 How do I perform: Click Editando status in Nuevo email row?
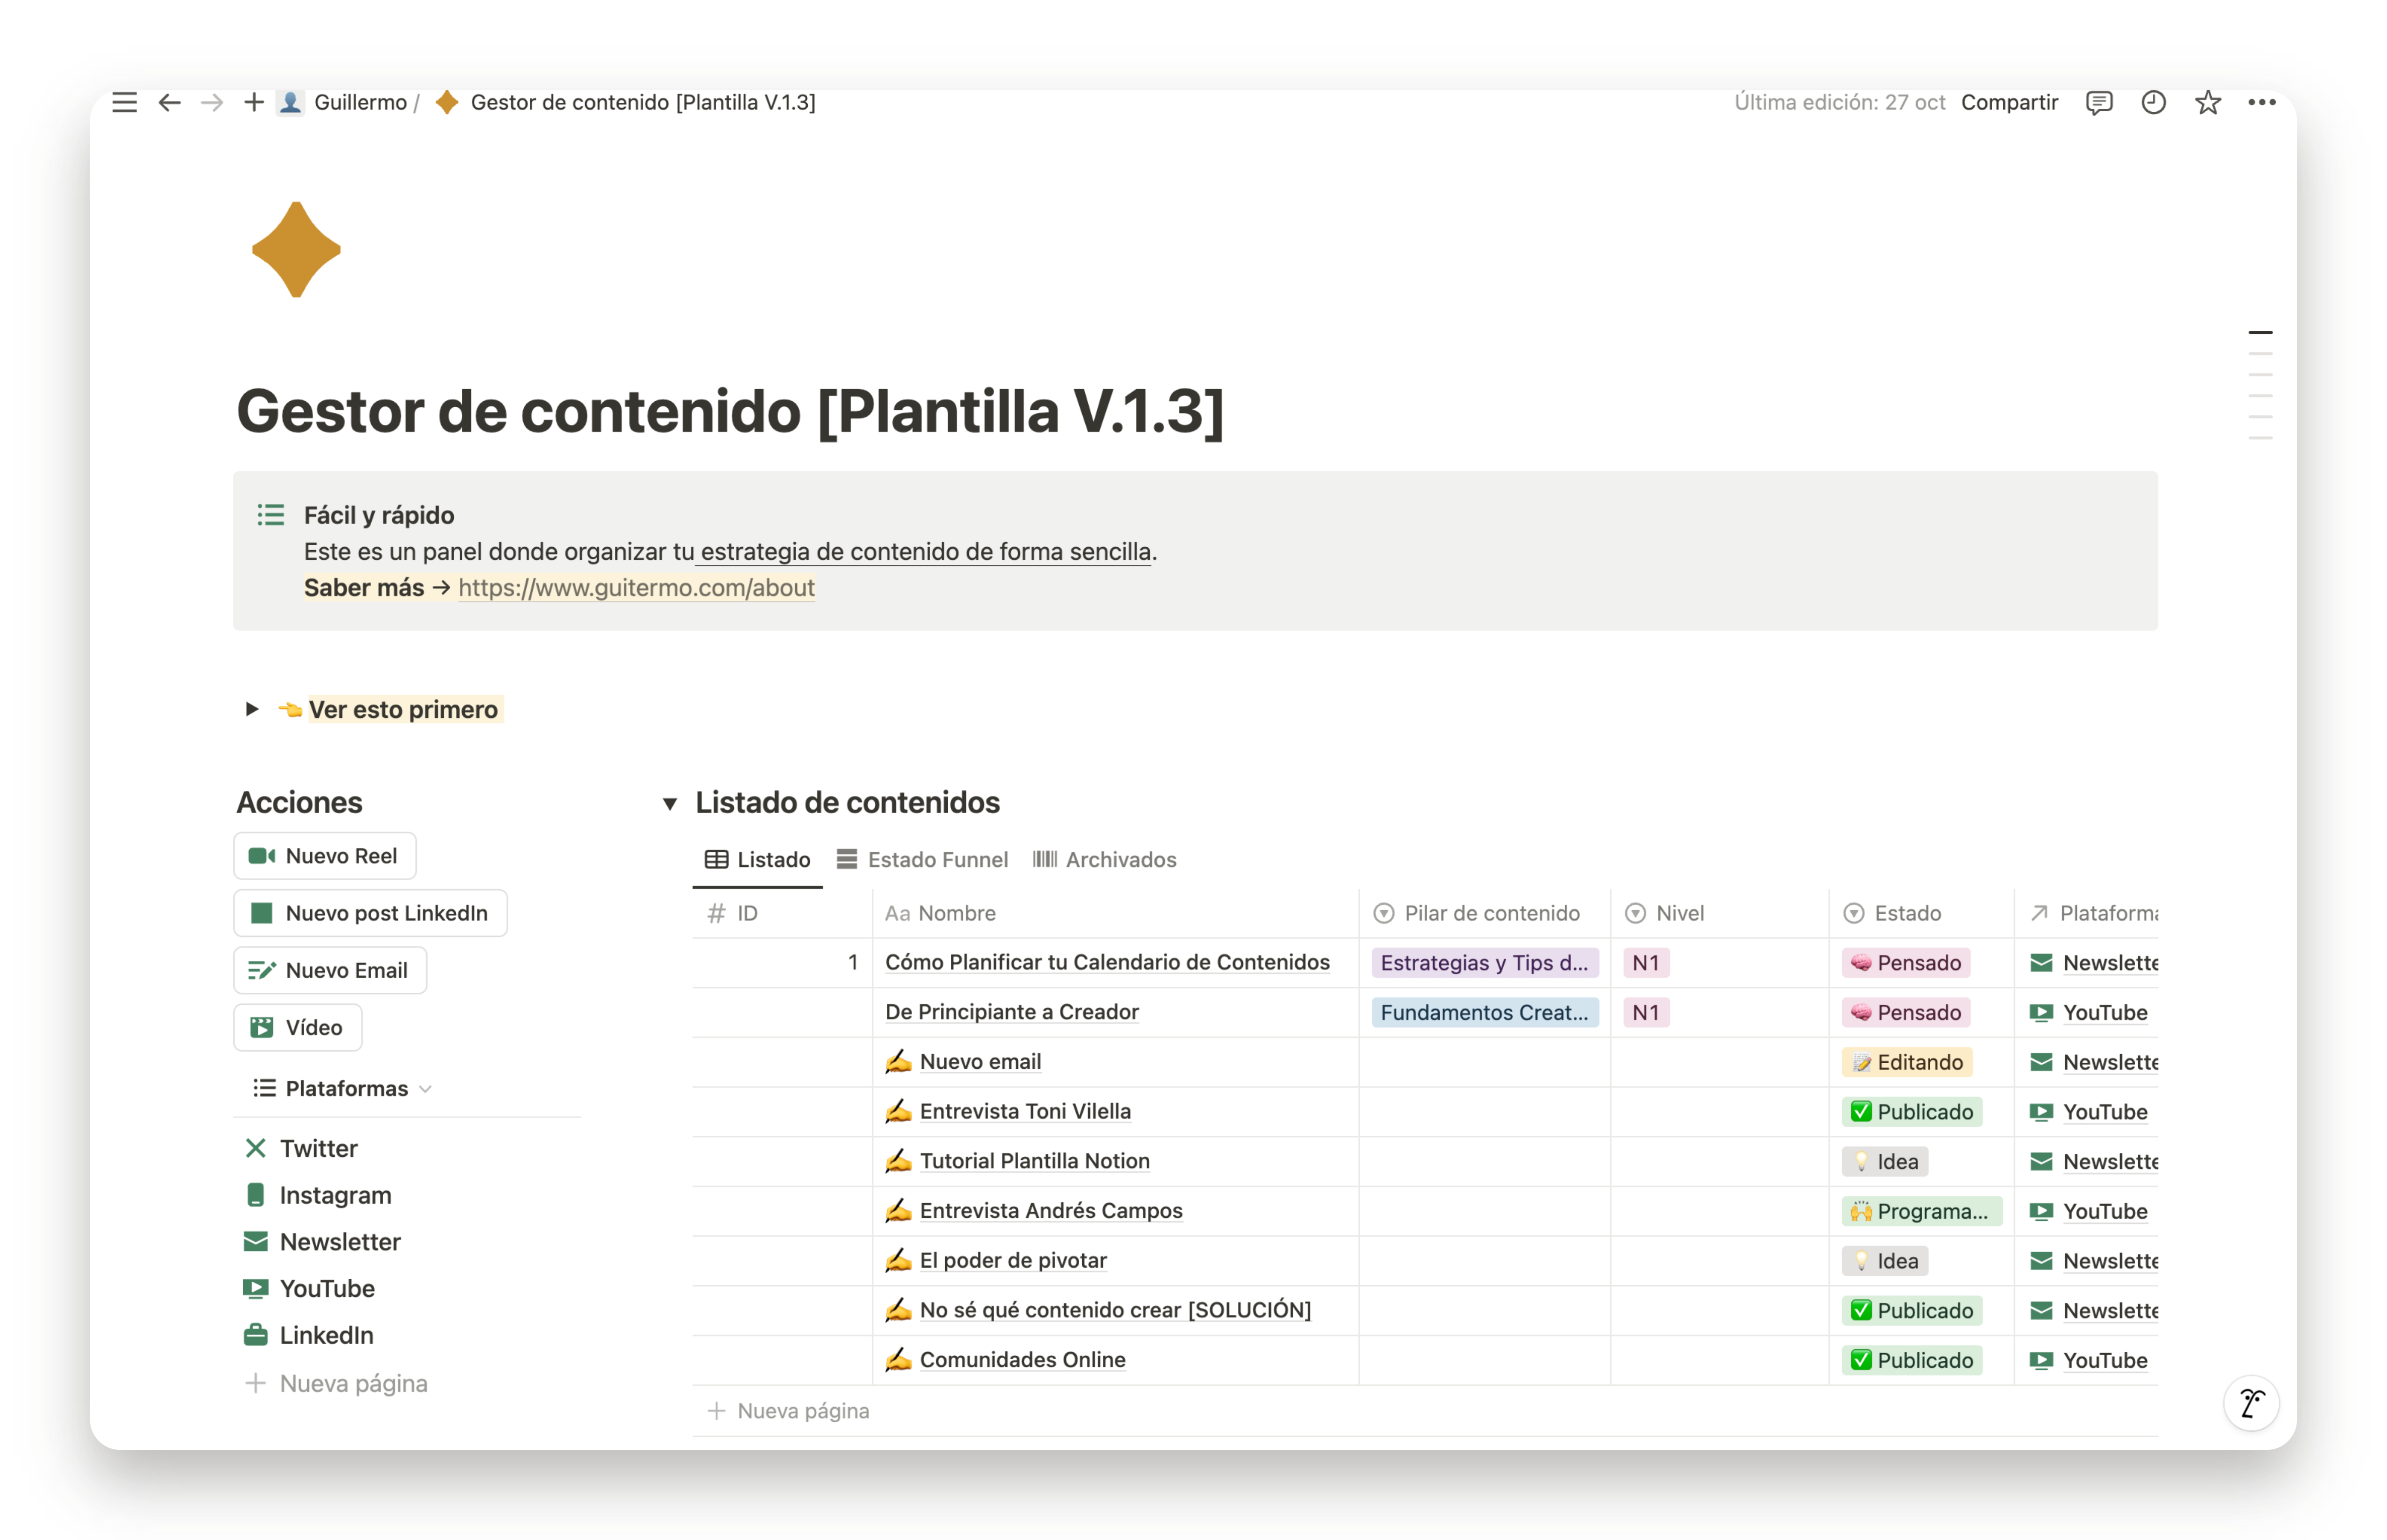(1907, 1061)
